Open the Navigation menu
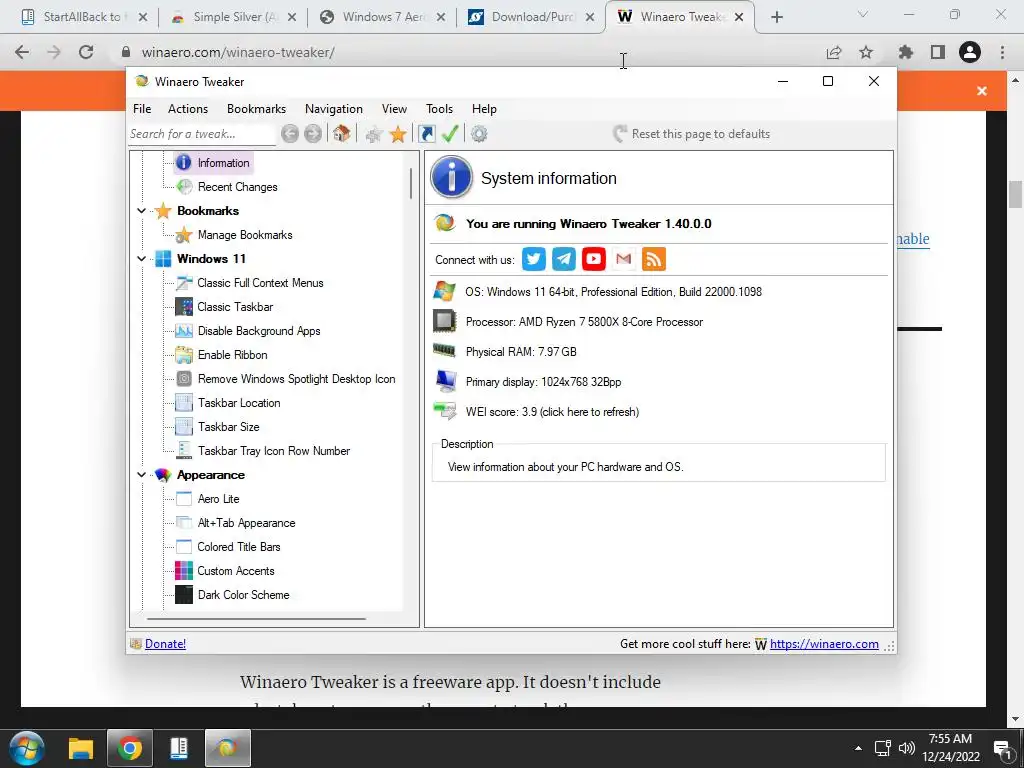This screenshot has height=768, width=1024. (x=334, y=109)
